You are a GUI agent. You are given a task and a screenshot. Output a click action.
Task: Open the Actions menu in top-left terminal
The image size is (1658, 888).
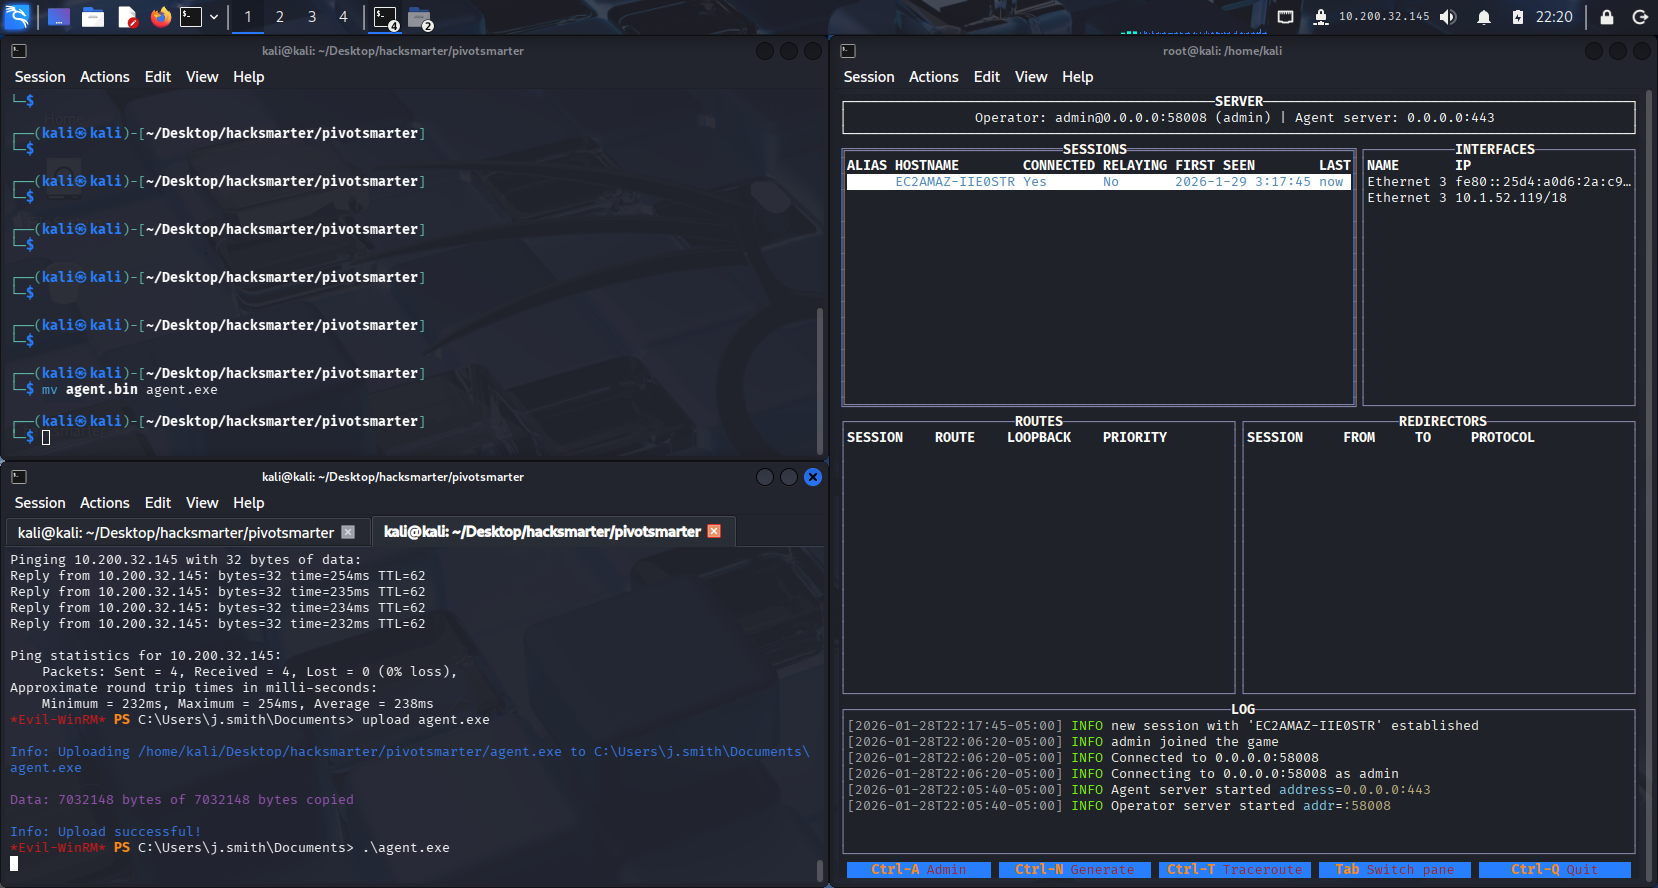coord(104,77)
